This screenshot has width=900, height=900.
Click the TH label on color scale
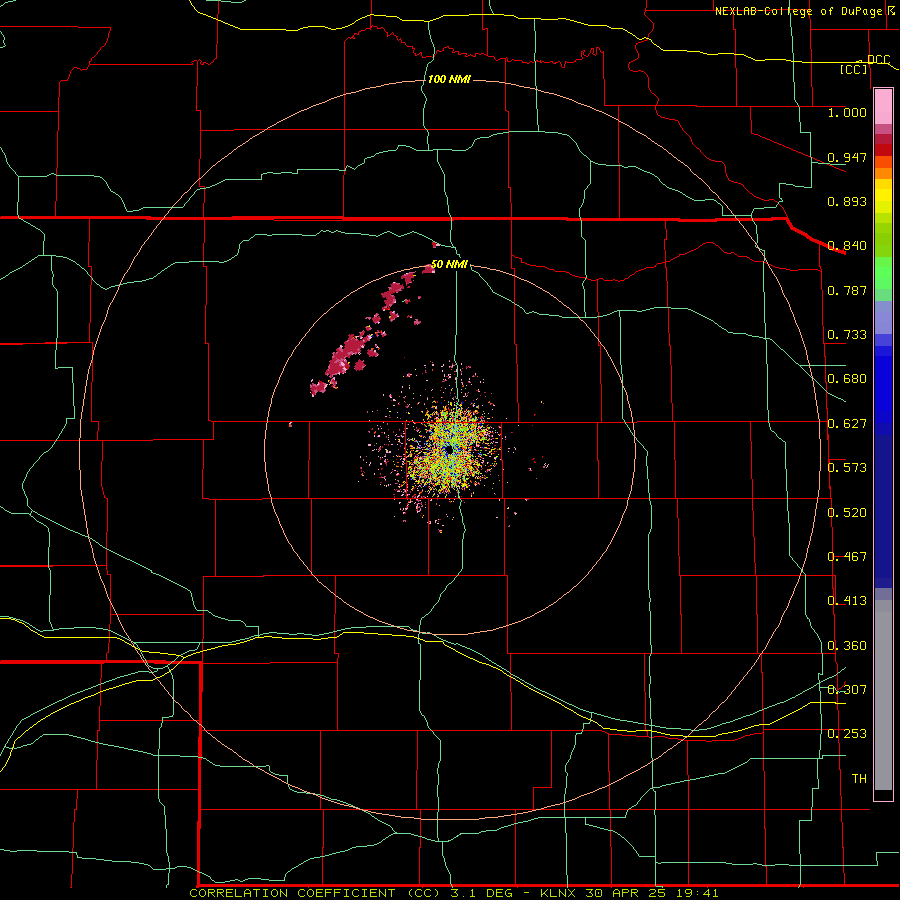859,779
